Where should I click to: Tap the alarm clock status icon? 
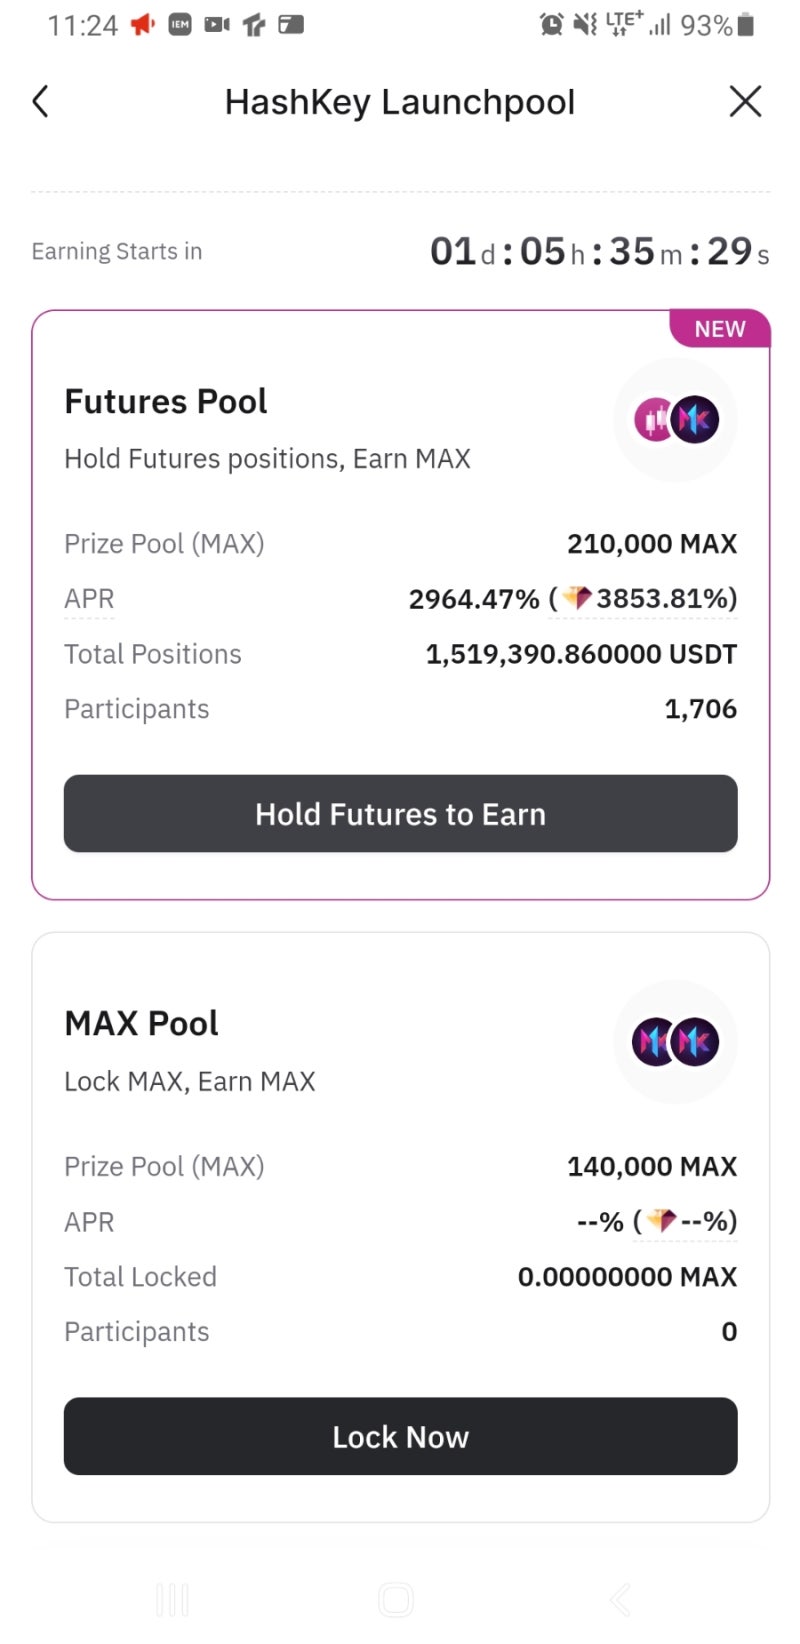pos(551,25)
